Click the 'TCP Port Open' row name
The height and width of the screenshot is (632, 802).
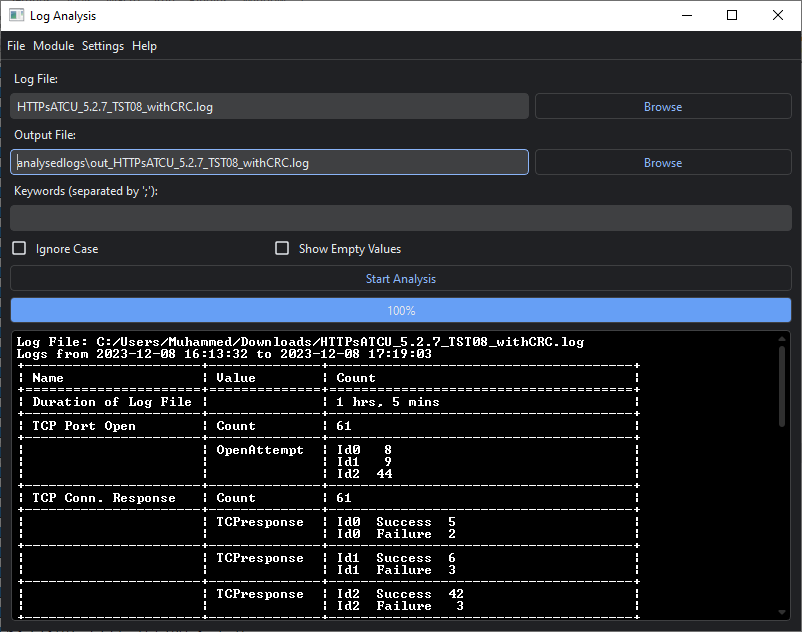tap(84, 426)
